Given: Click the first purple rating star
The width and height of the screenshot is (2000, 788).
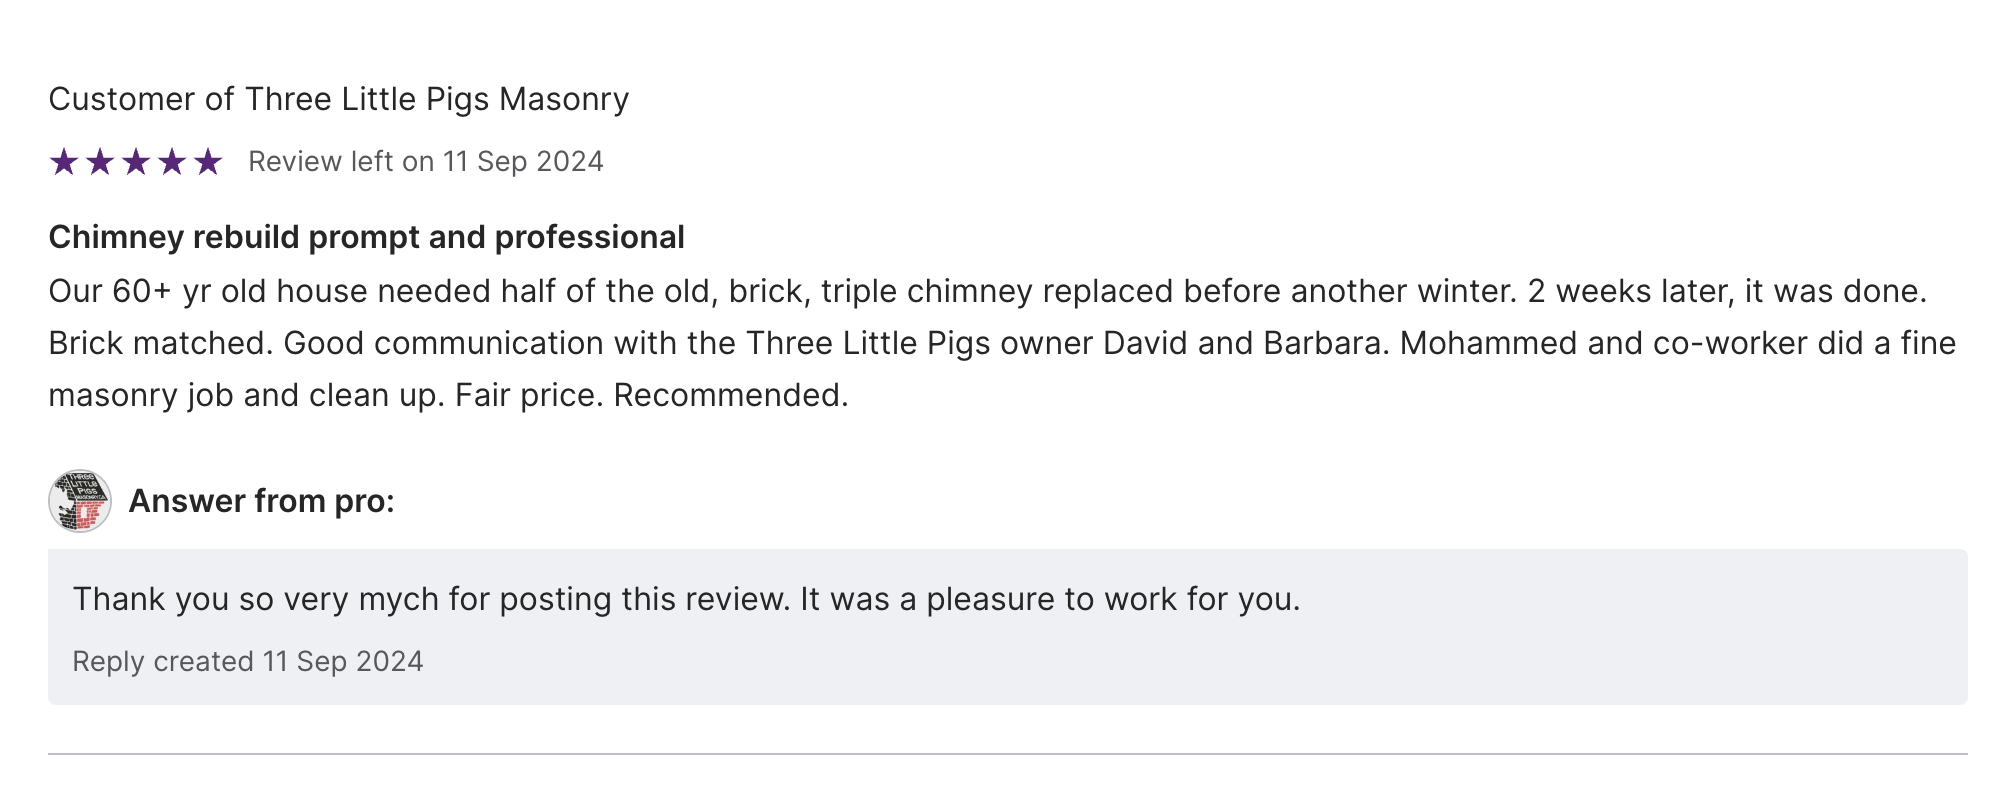Looking at the screenshot, I should (x=64, y=161).
